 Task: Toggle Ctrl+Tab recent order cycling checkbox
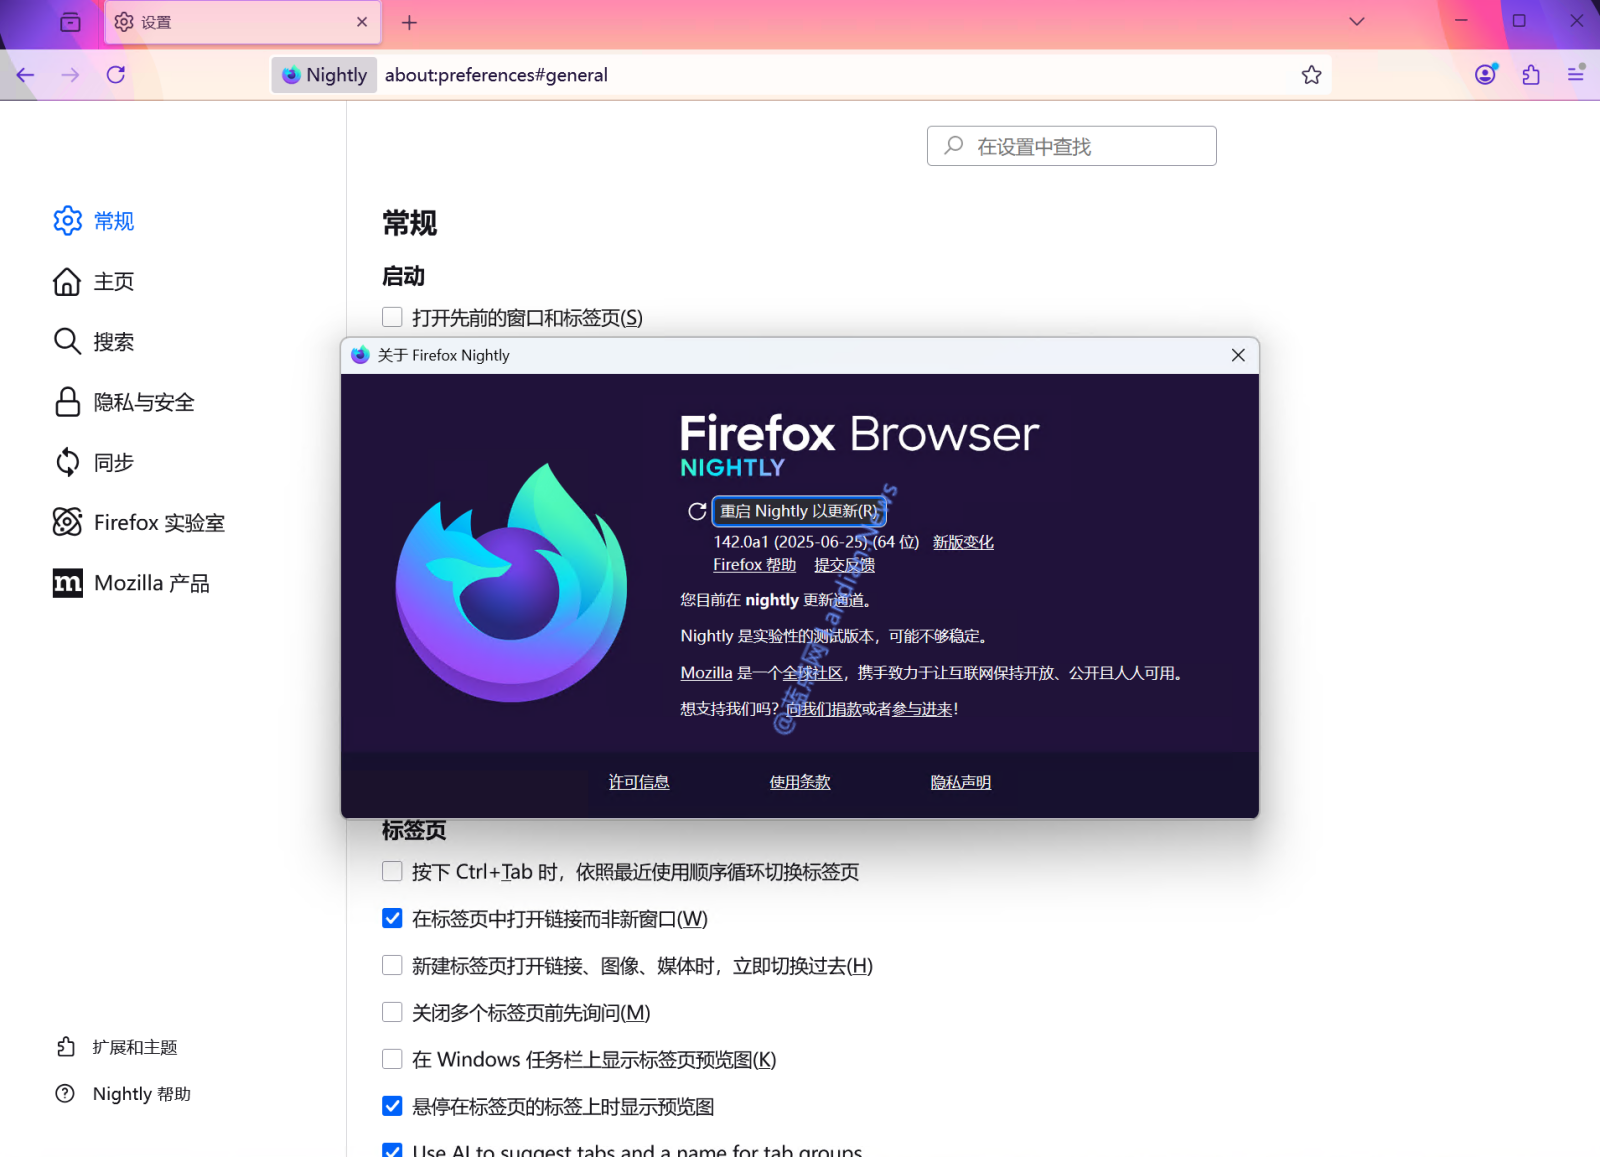click(x=392, y=872)
